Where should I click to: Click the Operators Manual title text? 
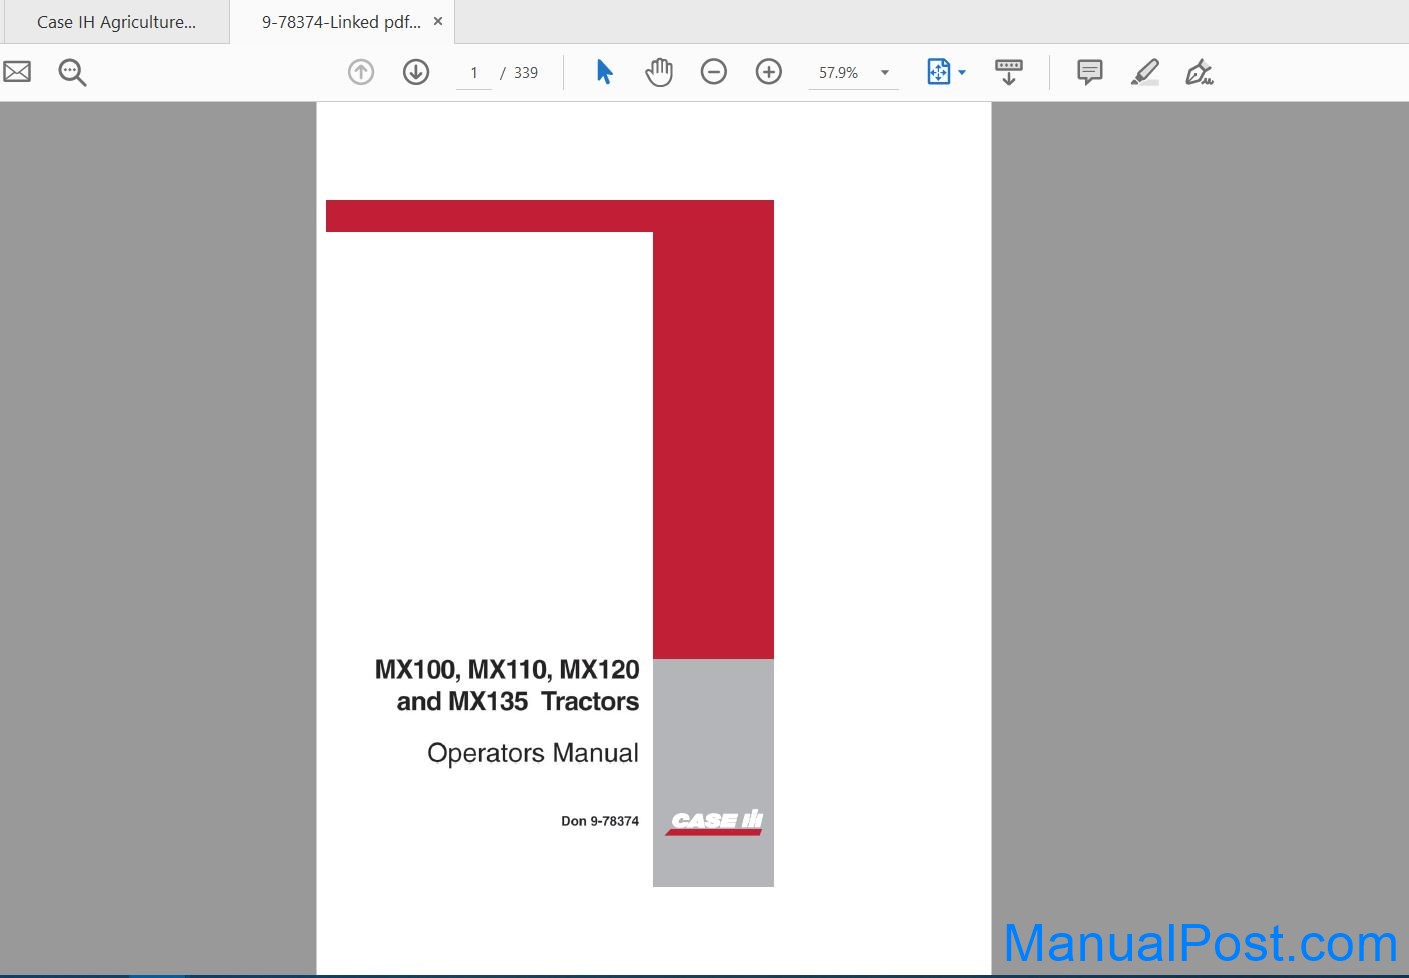point(533,753)
